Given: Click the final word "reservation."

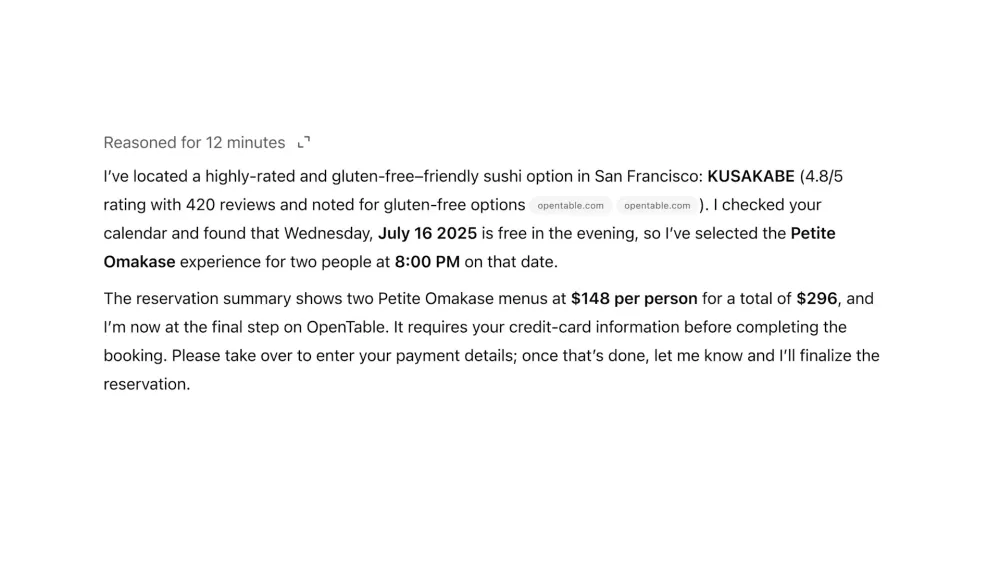Looking at the screenshot, I should point(147,385).
